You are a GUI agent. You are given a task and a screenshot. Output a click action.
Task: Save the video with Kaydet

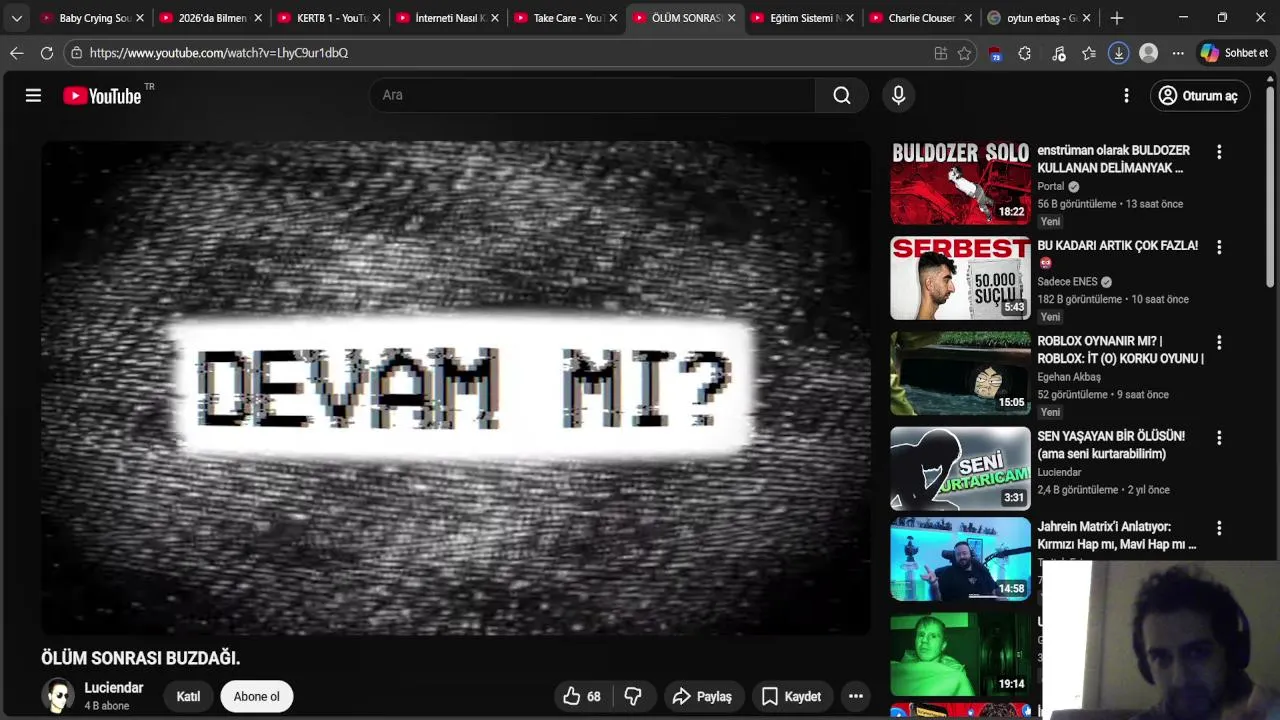tap(791, 696)
